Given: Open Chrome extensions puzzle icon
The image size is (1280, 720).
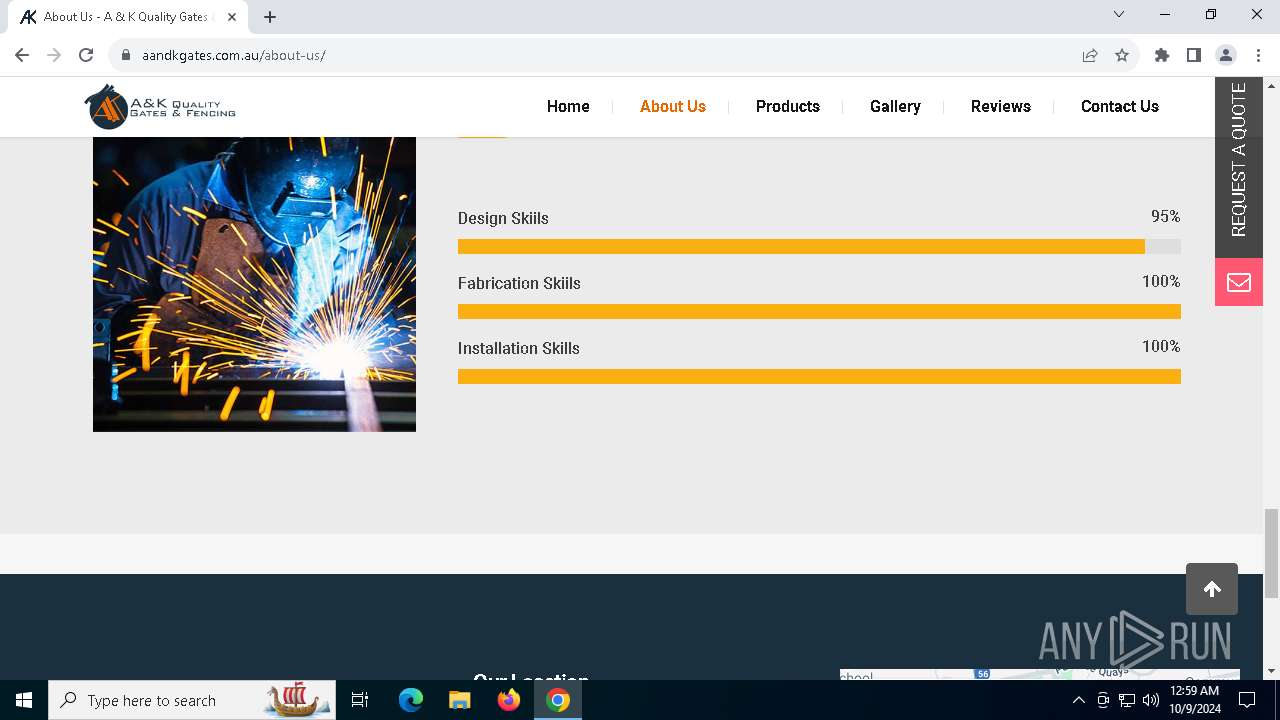Looking at the screenshot, I should click(1162, 55).
